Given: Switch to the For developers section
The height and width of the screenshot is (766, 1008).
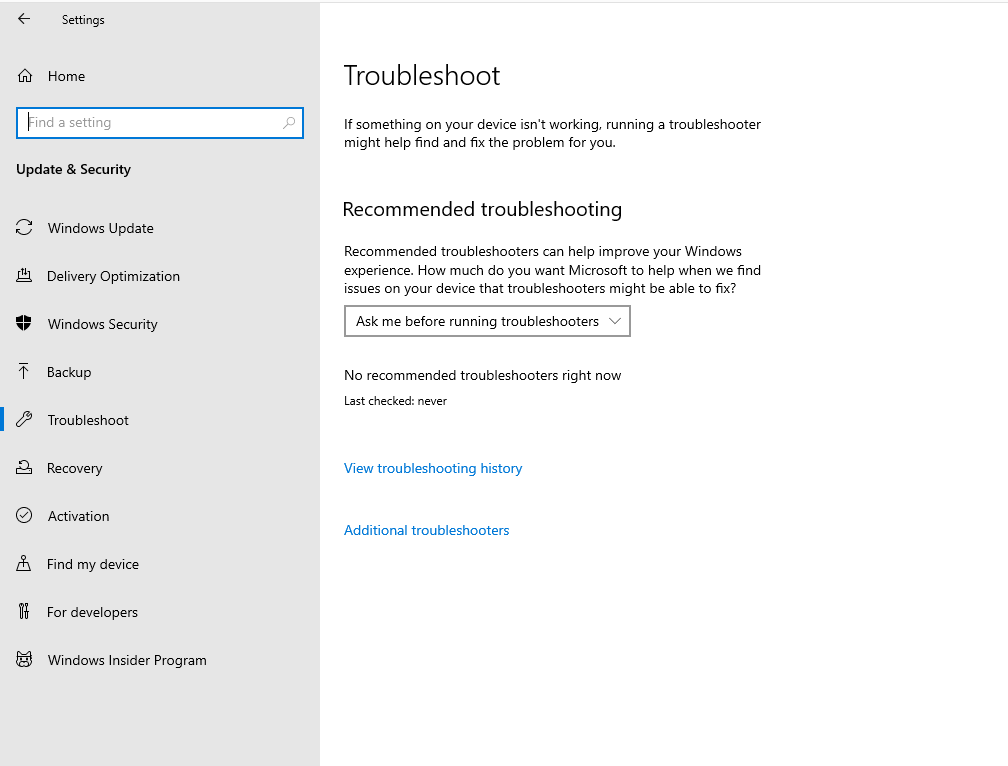Looking at the screenshot, I should point(92,612).
